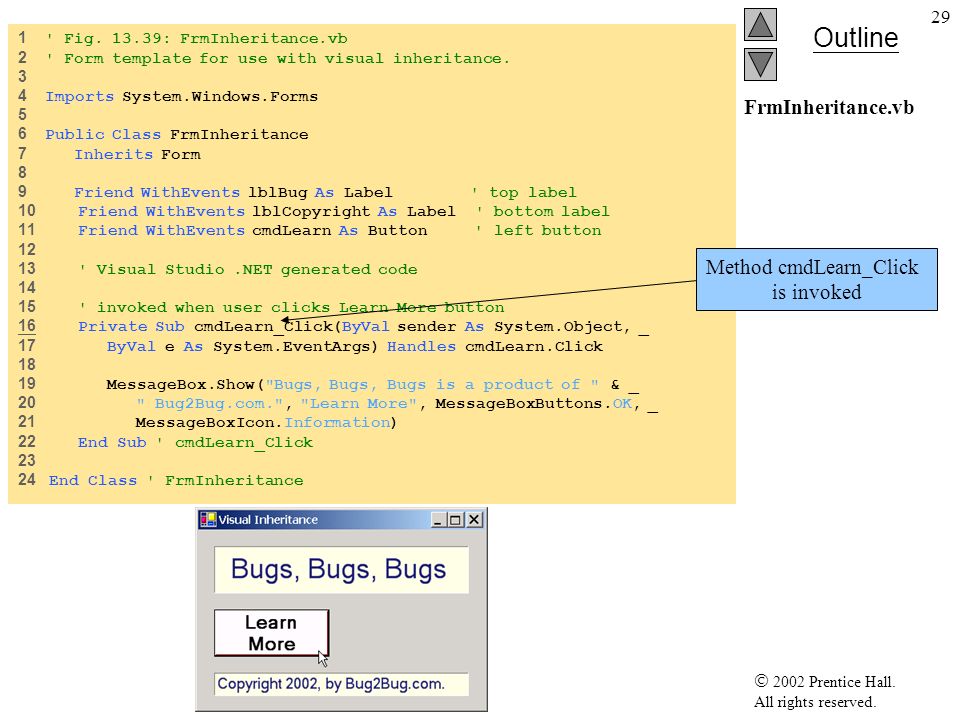Image resolution: width=960 pixels, height=720 pixels.
Task: Click the Visual Inheritance title bar text
Action: (x=268, y=520)
